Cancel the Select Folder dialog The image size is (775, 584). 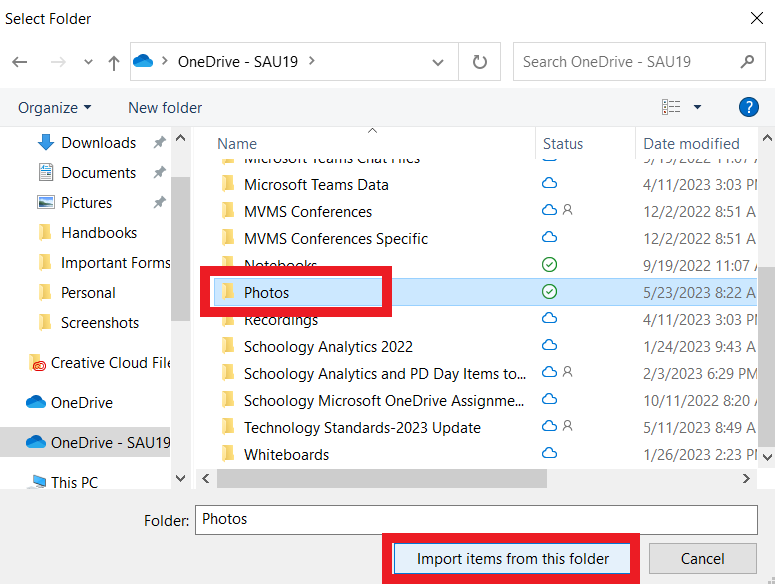[x=702, y=559]
